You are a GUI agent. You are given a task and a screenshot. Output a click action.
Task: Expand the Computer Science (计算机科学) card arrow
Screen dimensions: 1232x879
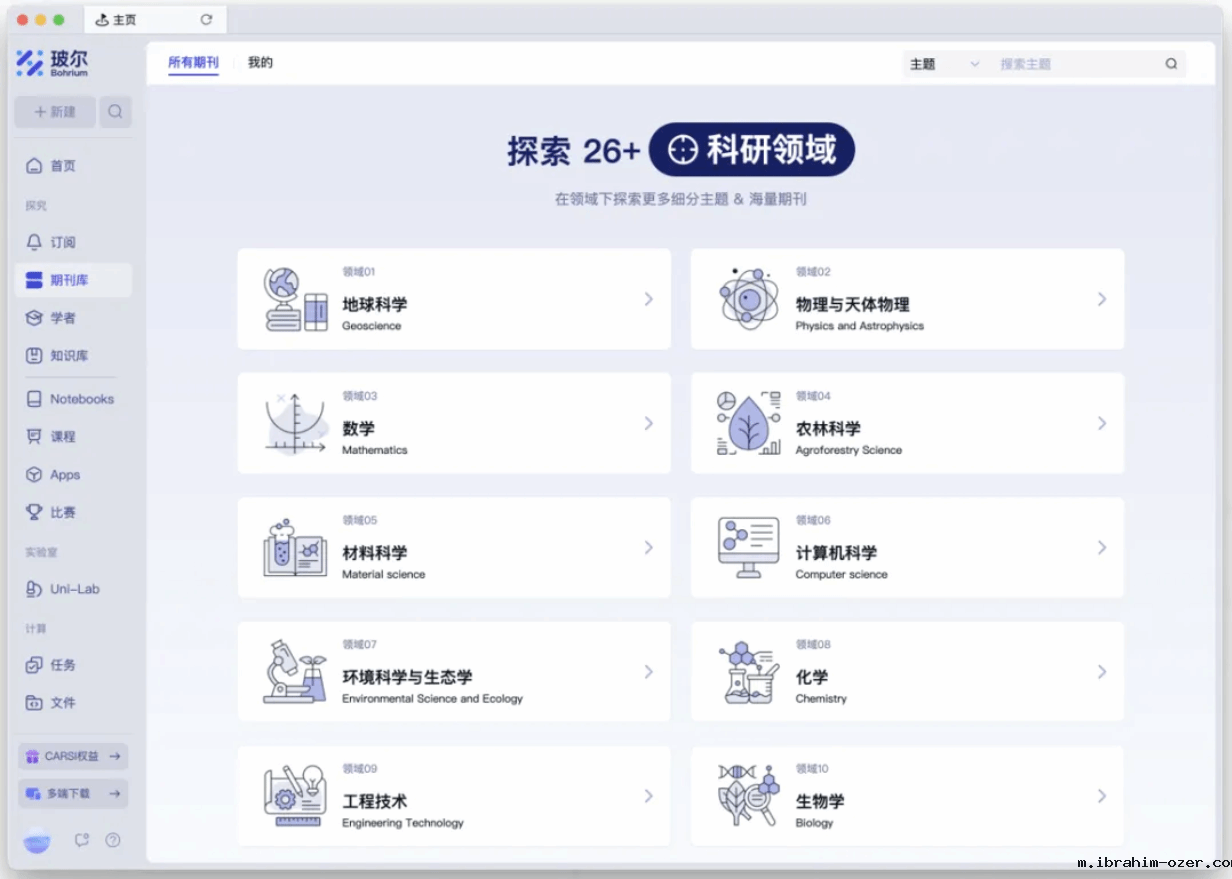pos(1101,548)
